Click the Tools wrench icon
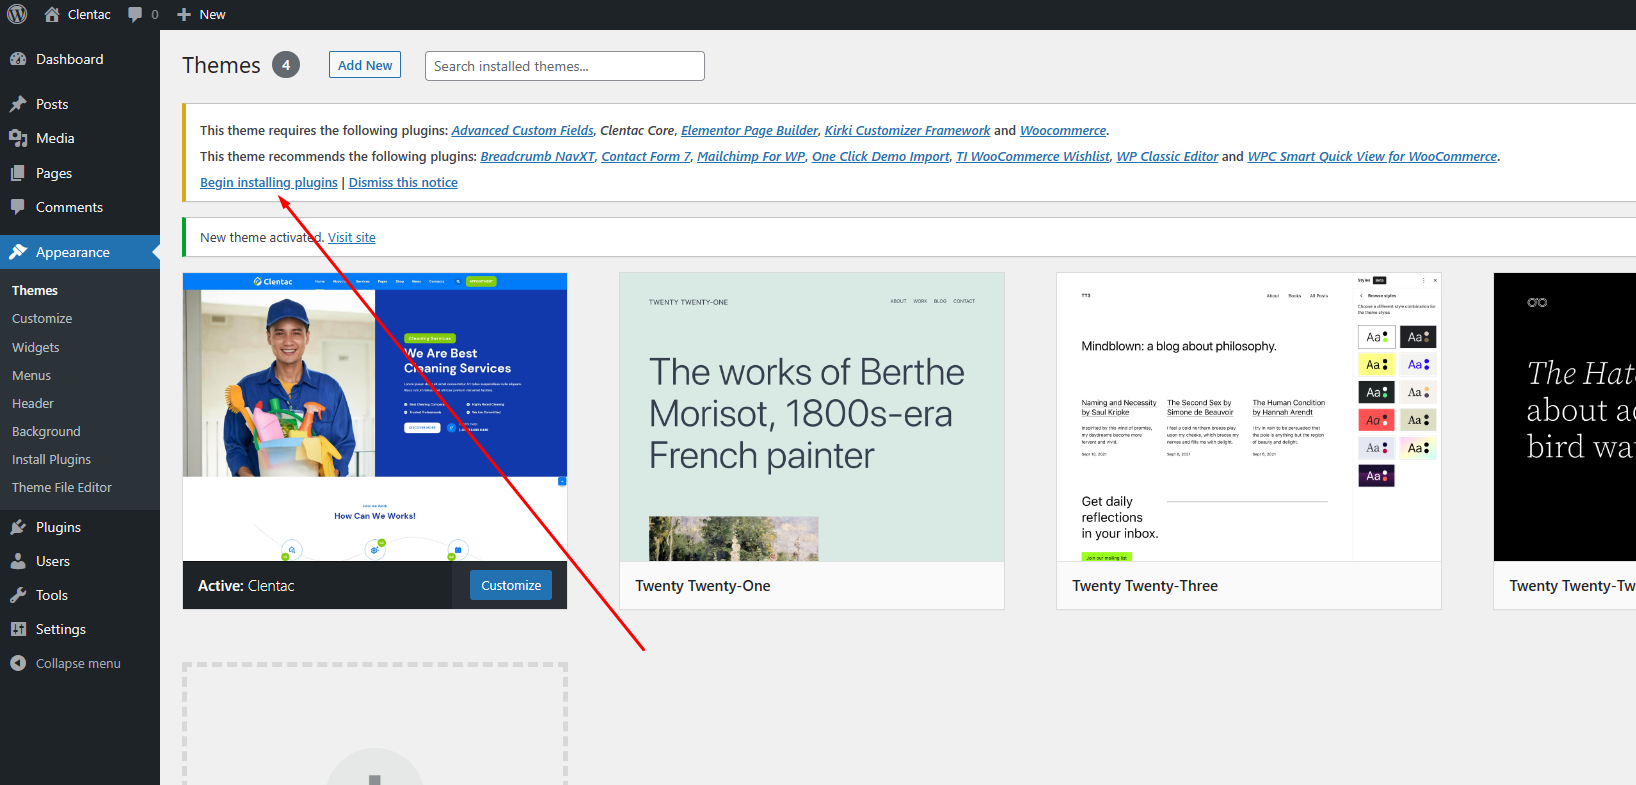 [x=18, y=595]
